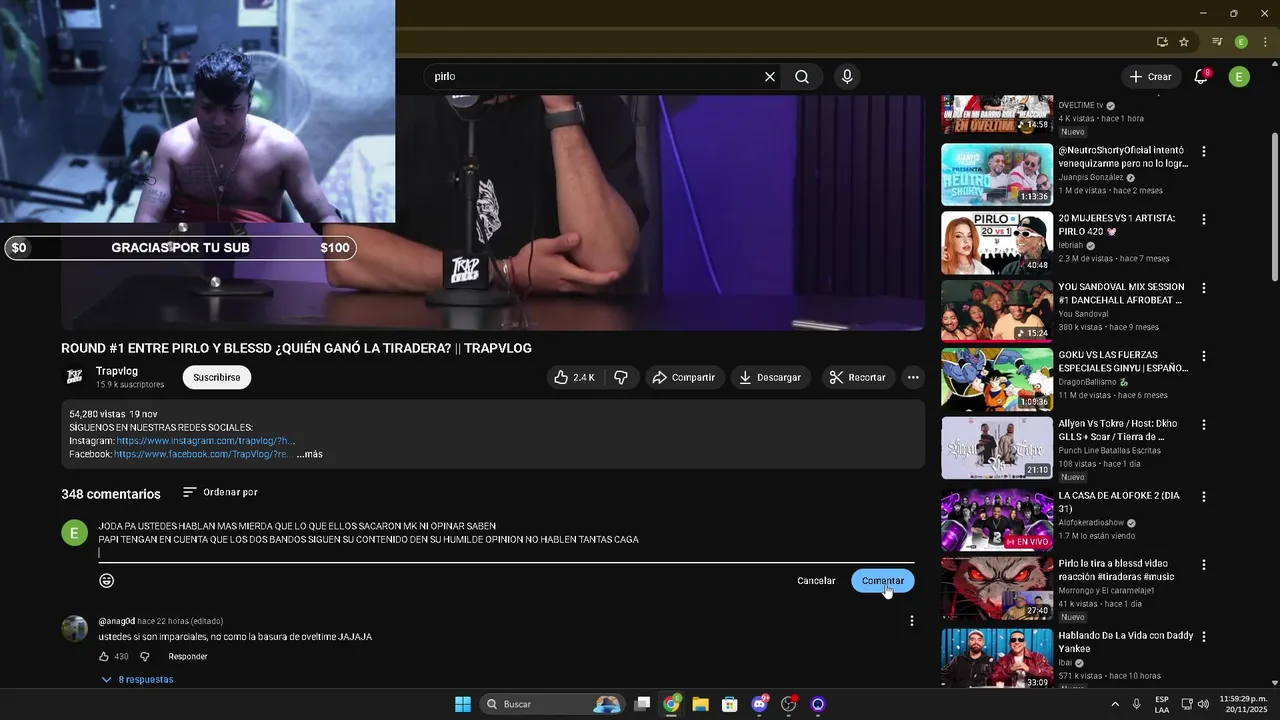This screenshot has width=1280, height=720.
Task: Open Goku vs Fuerzas Especiales thumbnail
Action: click(997, 379)
